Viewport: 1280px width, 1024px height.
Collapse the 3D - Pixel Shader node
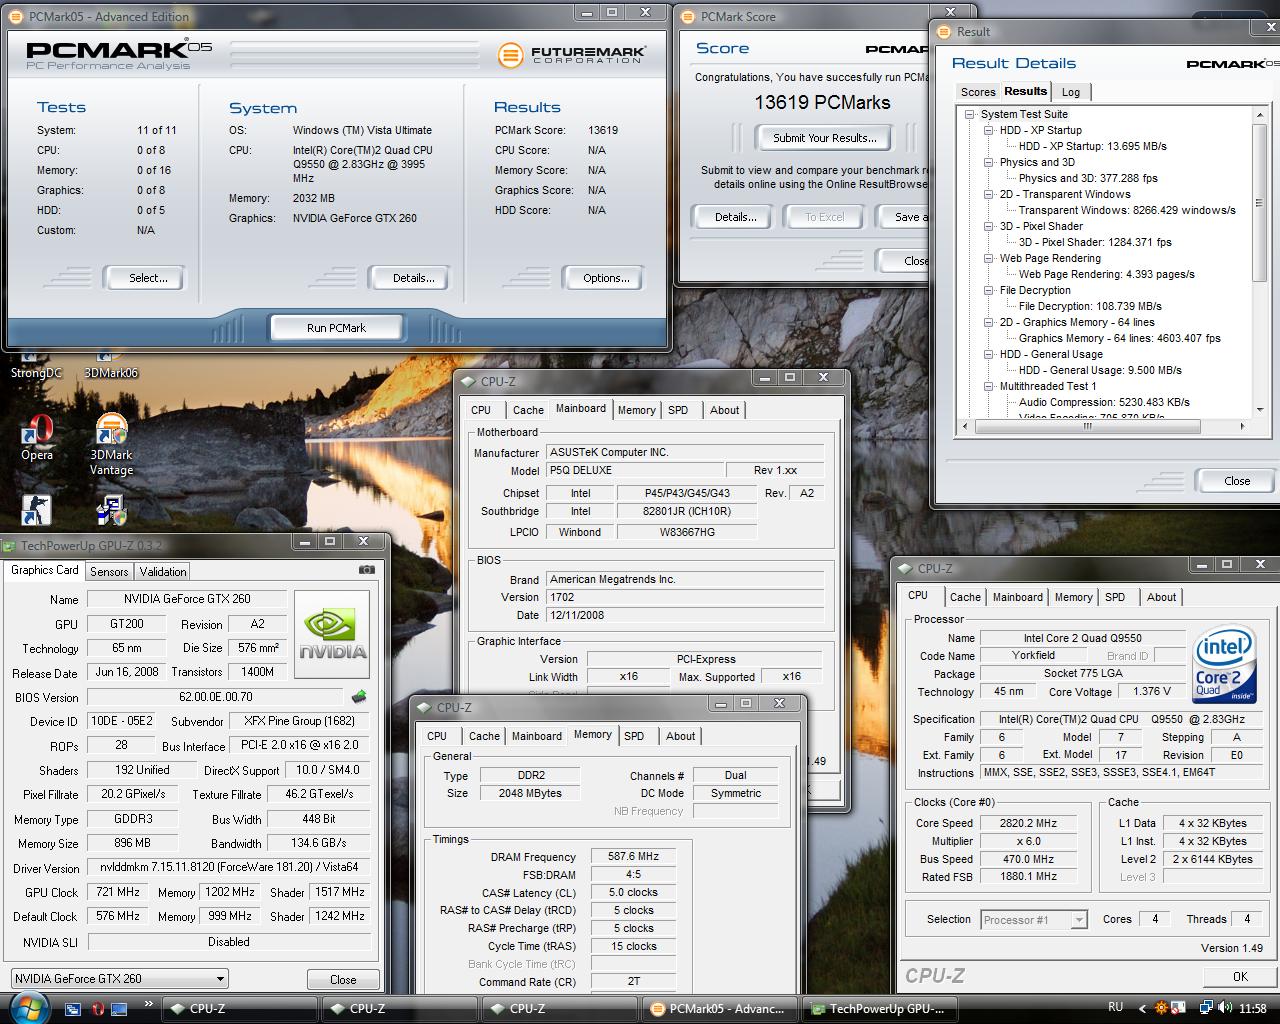pos(988,226)
